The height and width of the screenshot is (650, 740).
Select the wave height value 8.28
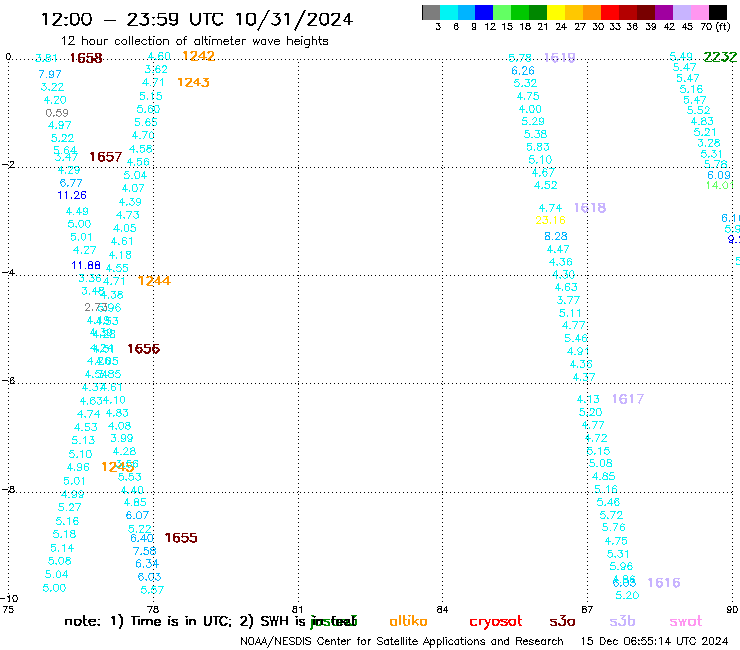[x=556, y=236]
